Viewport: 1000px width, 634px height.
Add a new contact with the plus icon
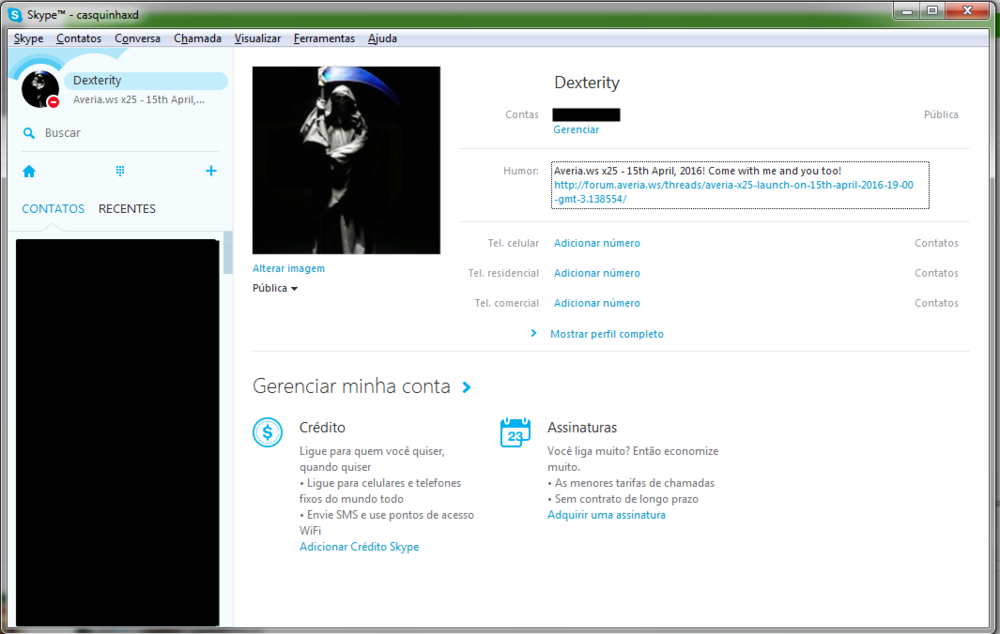[x=211, y=171]
